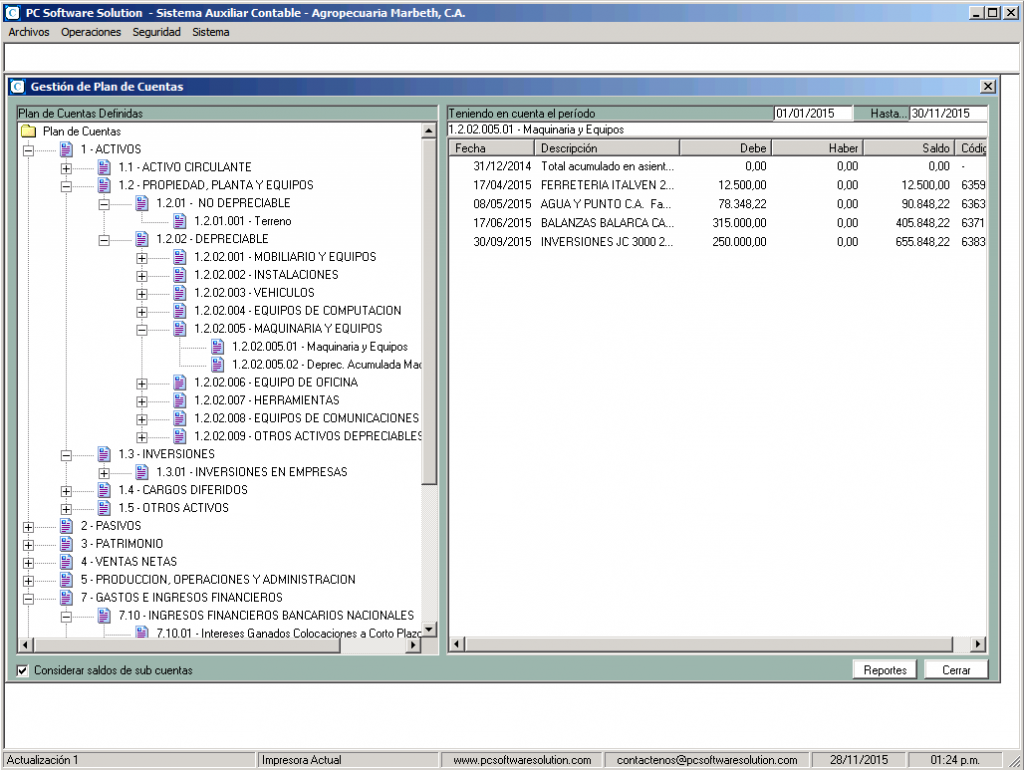
Task: Open the Sistema menu
Action: pyautogui.click(x=210, y=31)
